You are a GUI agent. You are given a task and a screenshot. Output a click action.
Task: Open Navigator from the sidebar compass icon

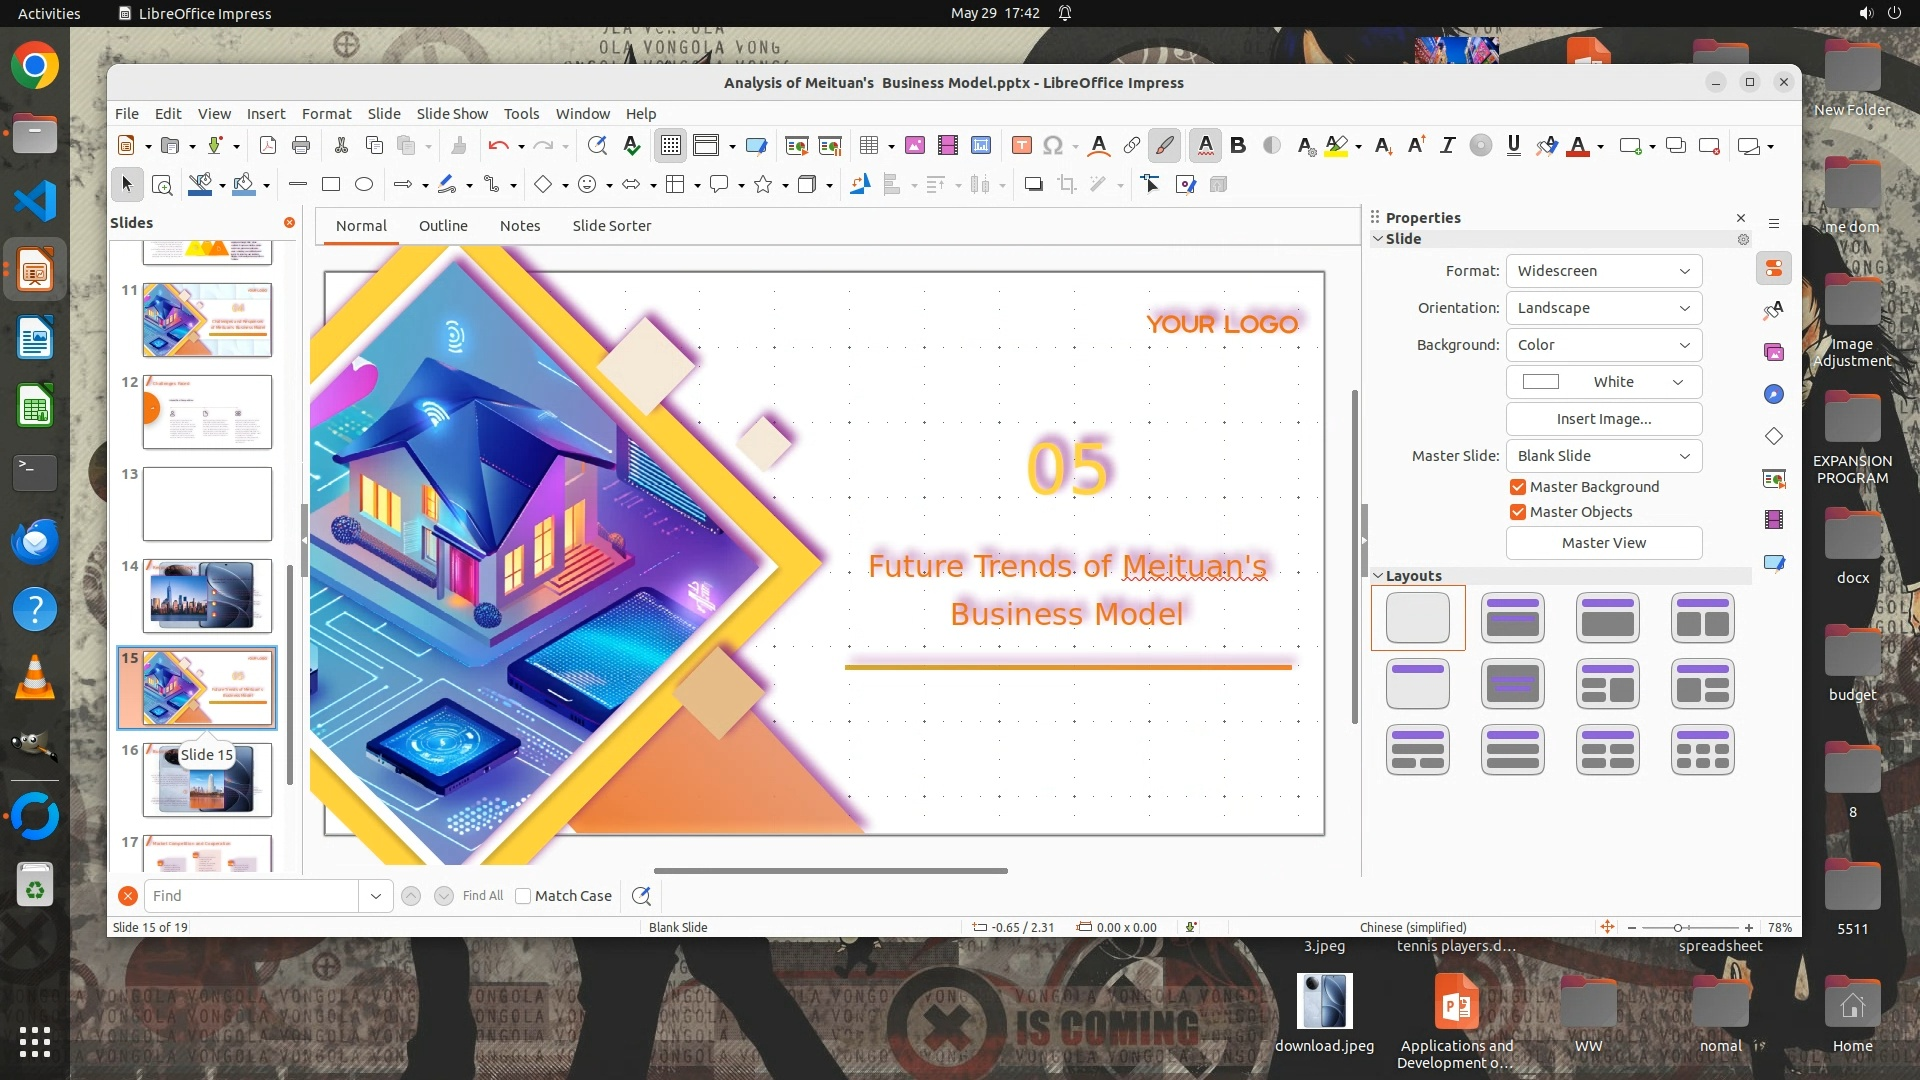(x=1774, y=394)
